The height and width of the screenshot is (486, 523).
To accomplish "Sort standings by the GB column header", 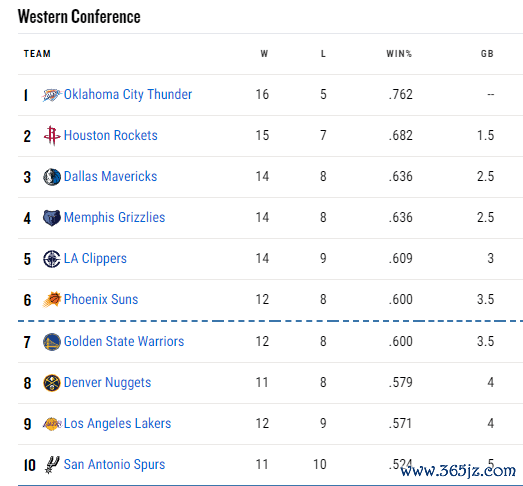I will click(x=487, y=54).
